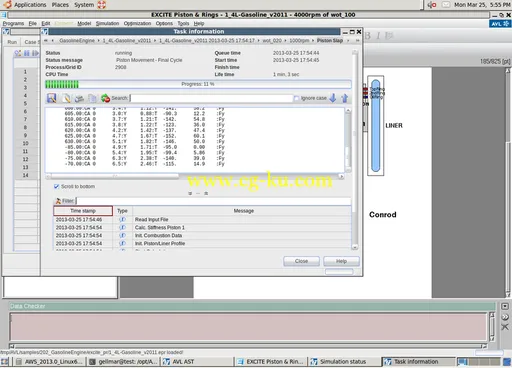This screenshot has height=368, width=512.
Task: Open the Optimization menu
Action: pyautogui.click(x=137, y=23)
